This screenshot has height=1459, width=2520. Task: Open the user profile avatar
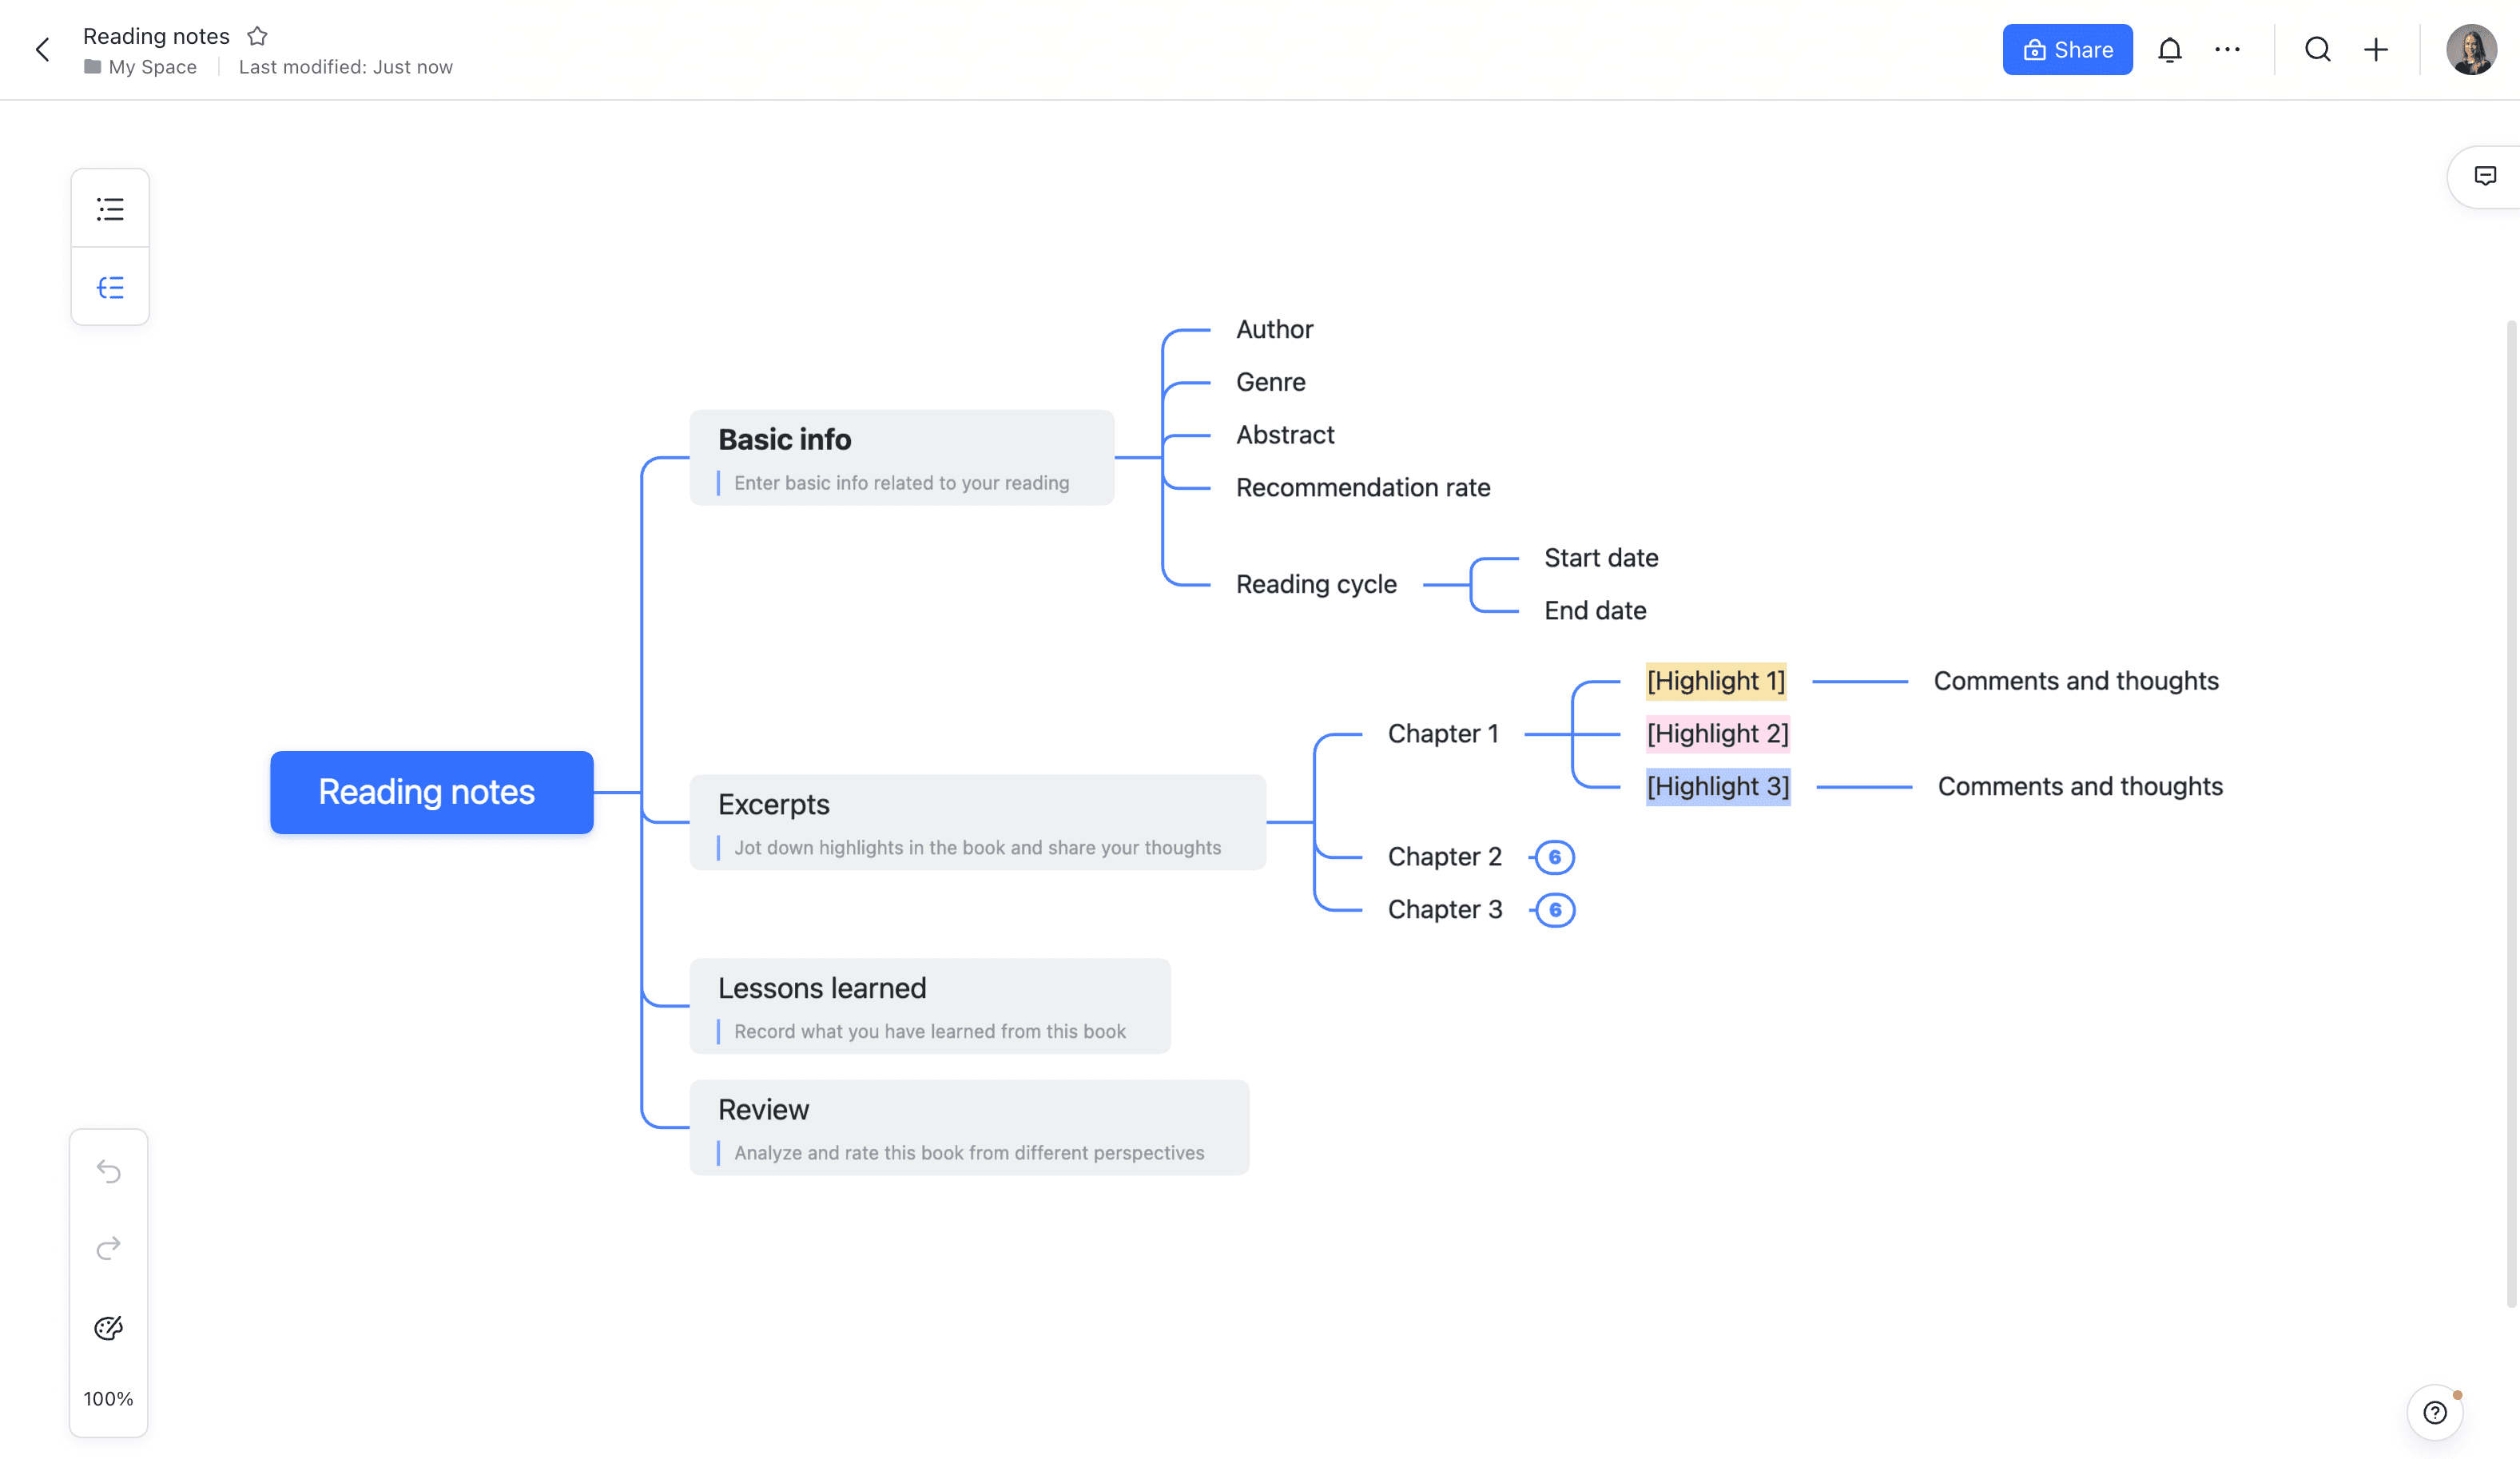(2470, 50)
